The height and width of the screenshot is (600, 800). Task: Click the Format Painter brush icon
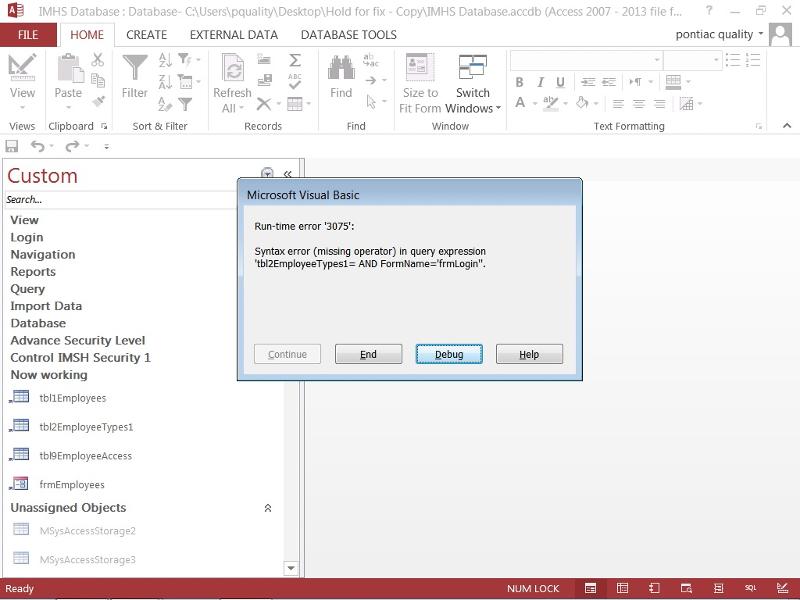tap(98, 101)
